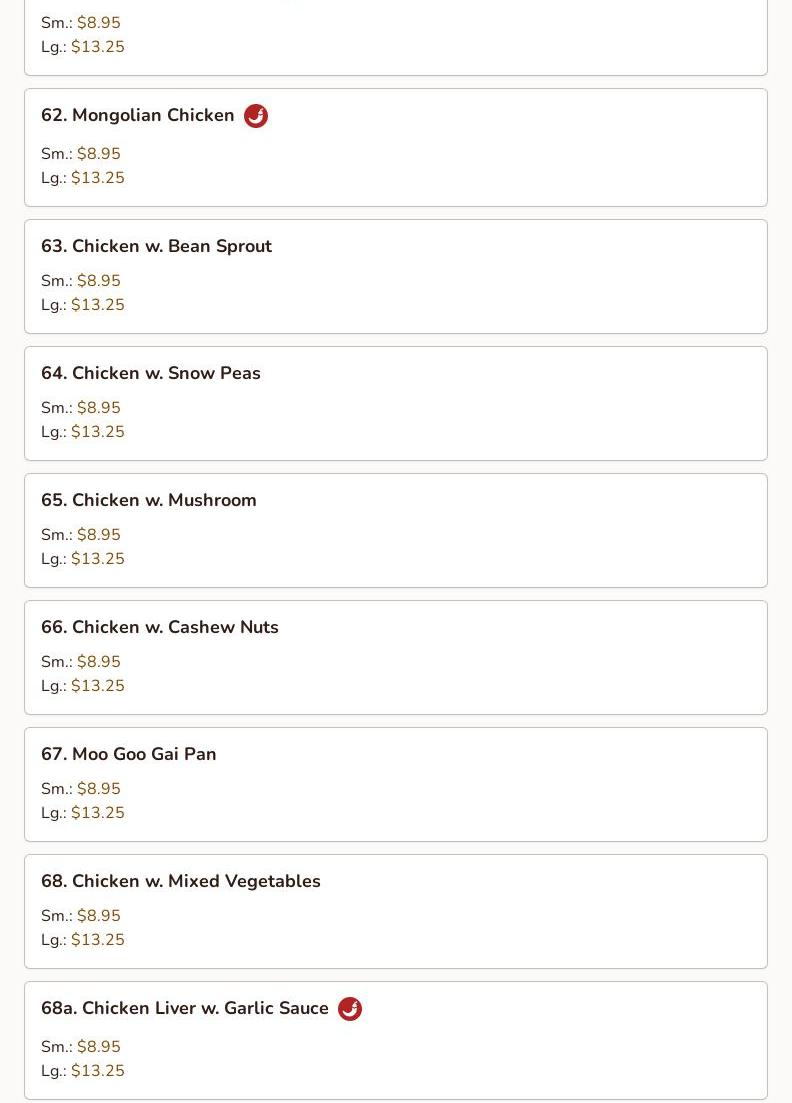Viewport: 792px width, 1103px height.
Task: Click small price for Moo Goo Gai Pan
Action: click(98, 789)
